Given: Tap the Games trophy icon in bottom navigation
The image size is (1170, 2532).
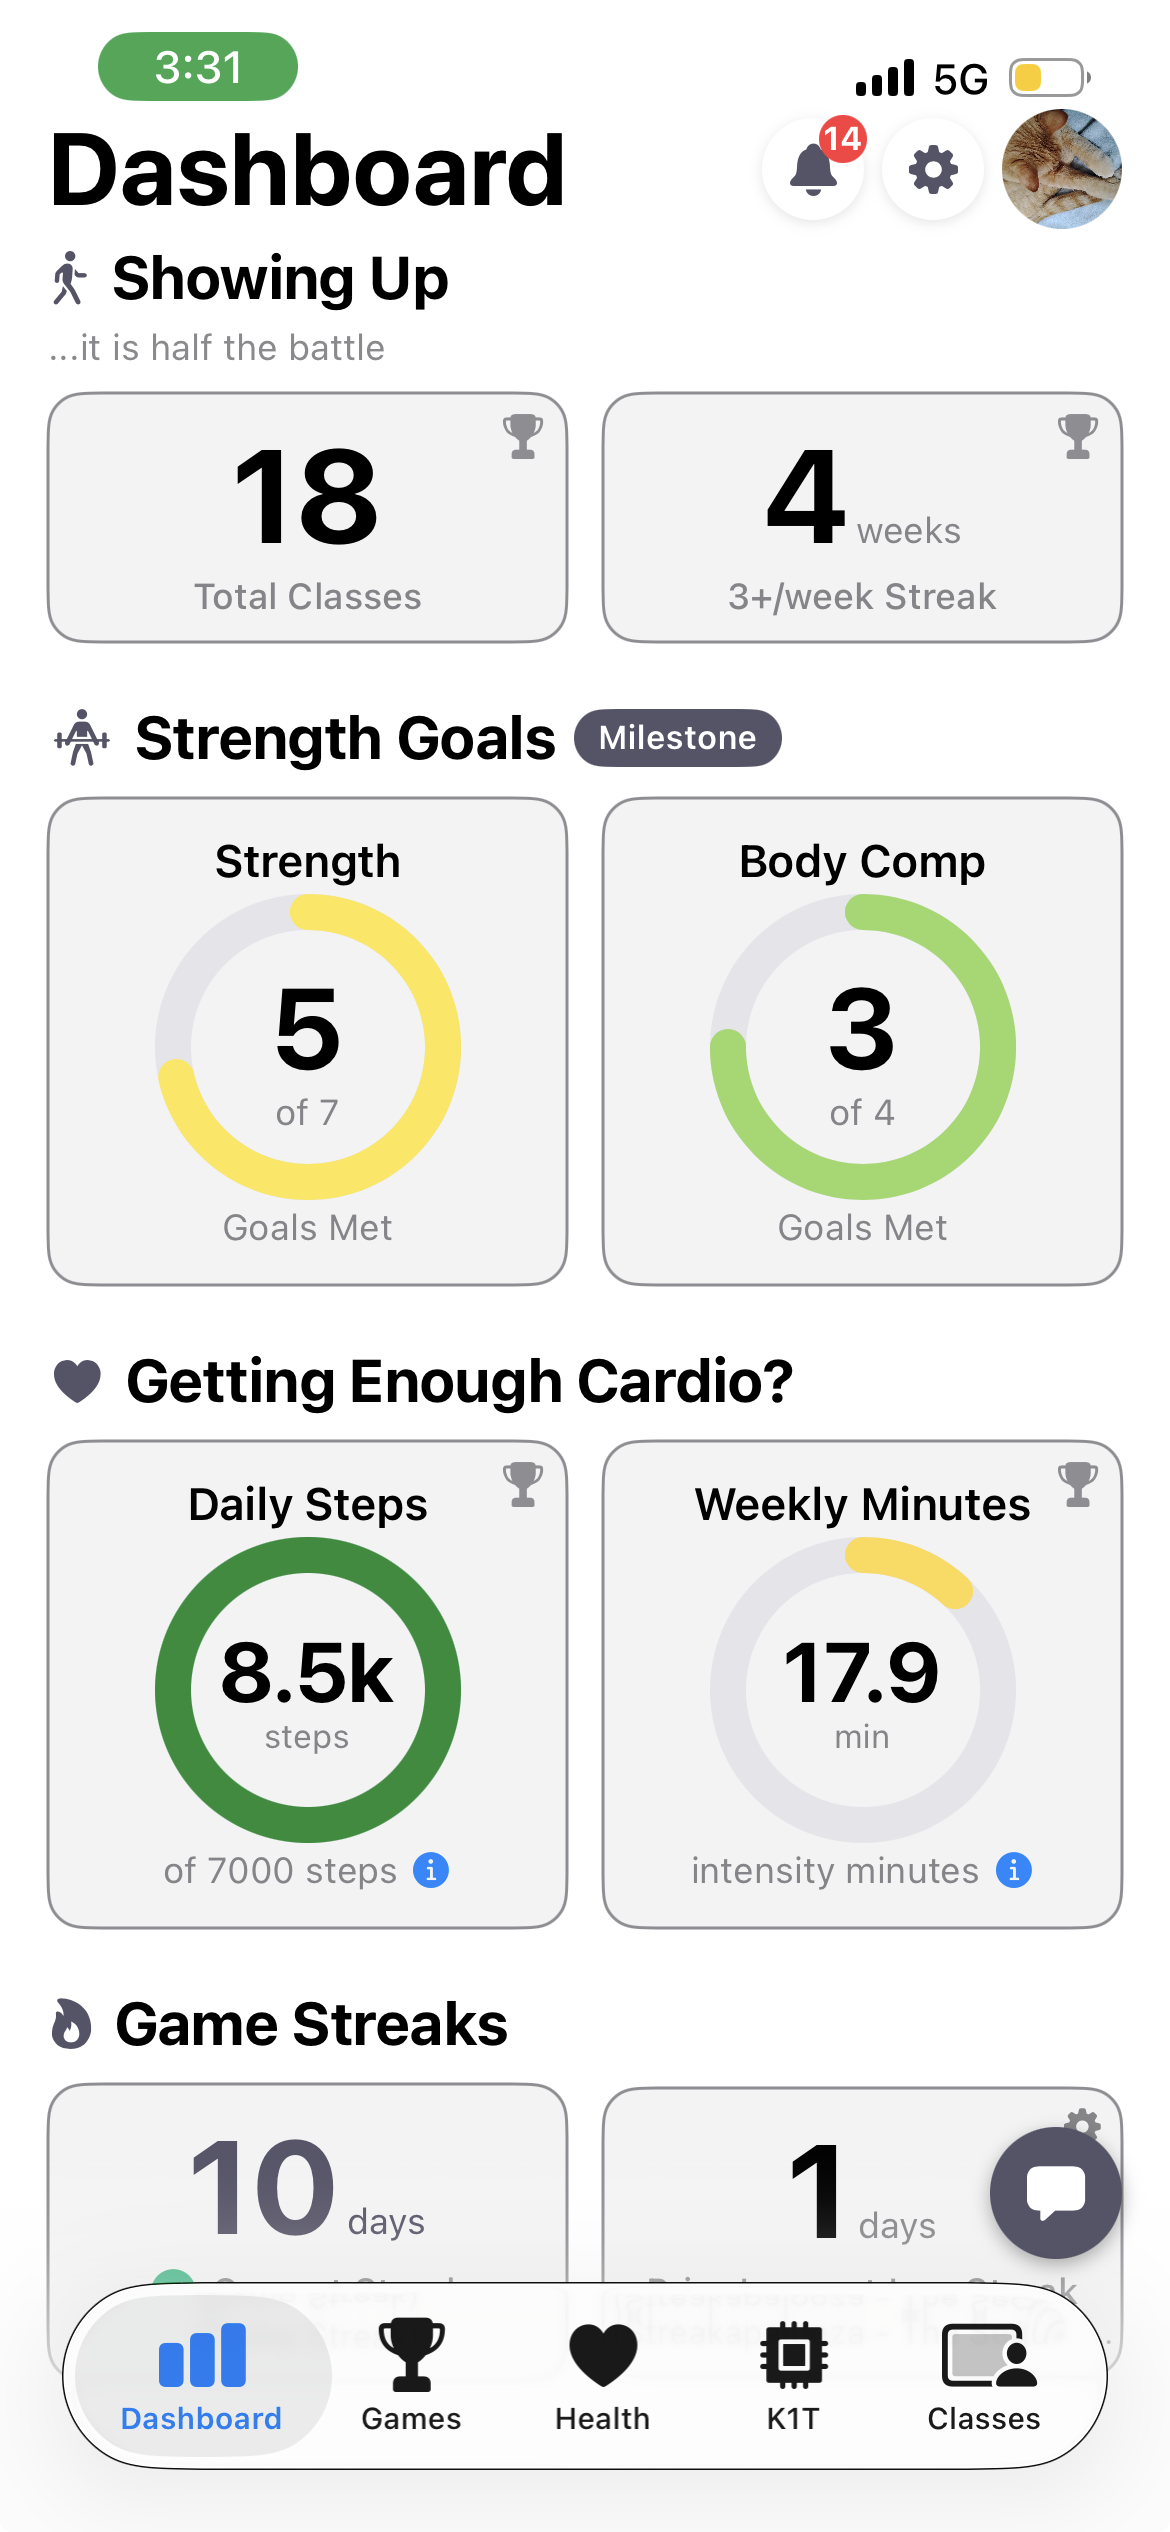Looking at the screenshot, I should 411,2360.
